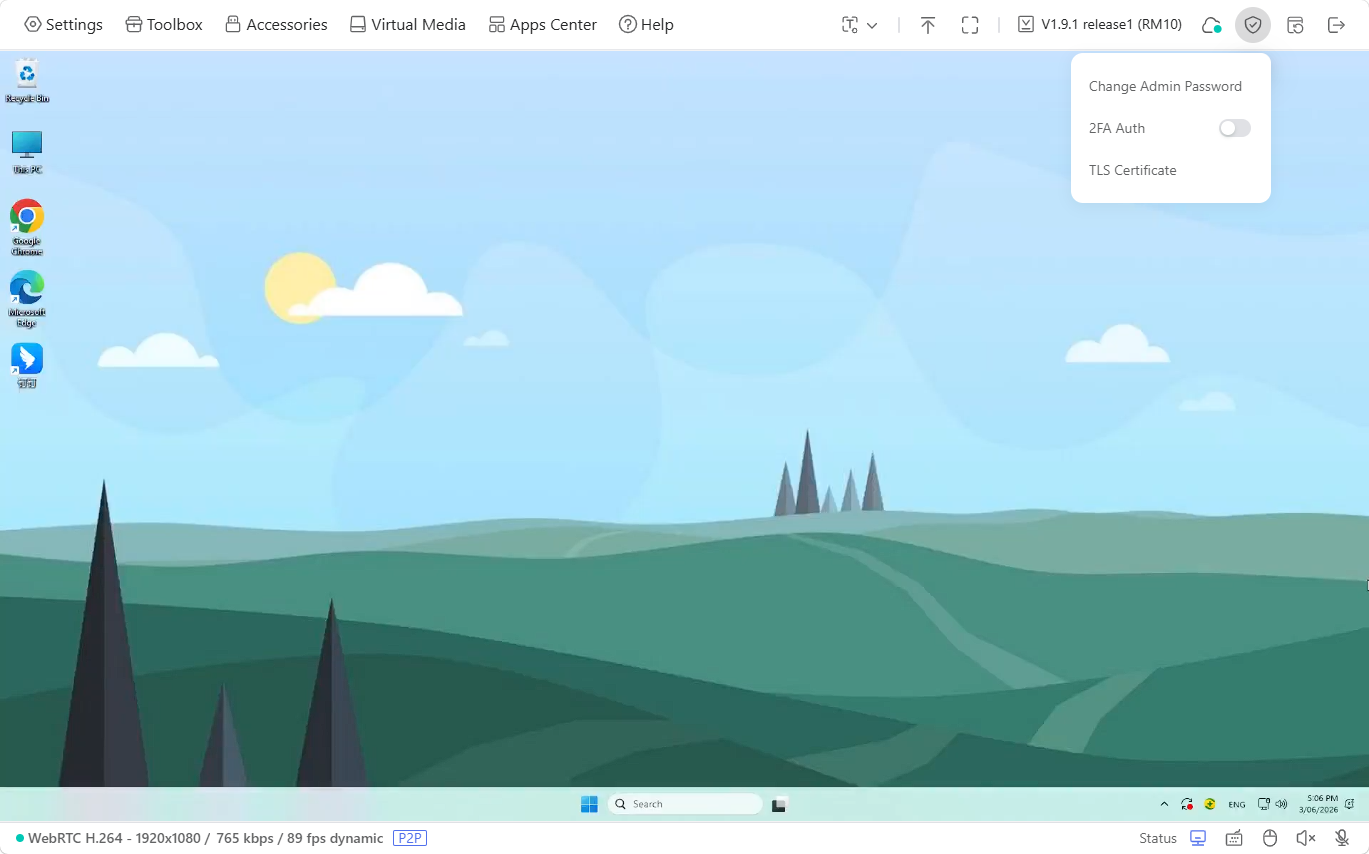Open the notification bell icon in taskbar

[x=1350, y=804]
